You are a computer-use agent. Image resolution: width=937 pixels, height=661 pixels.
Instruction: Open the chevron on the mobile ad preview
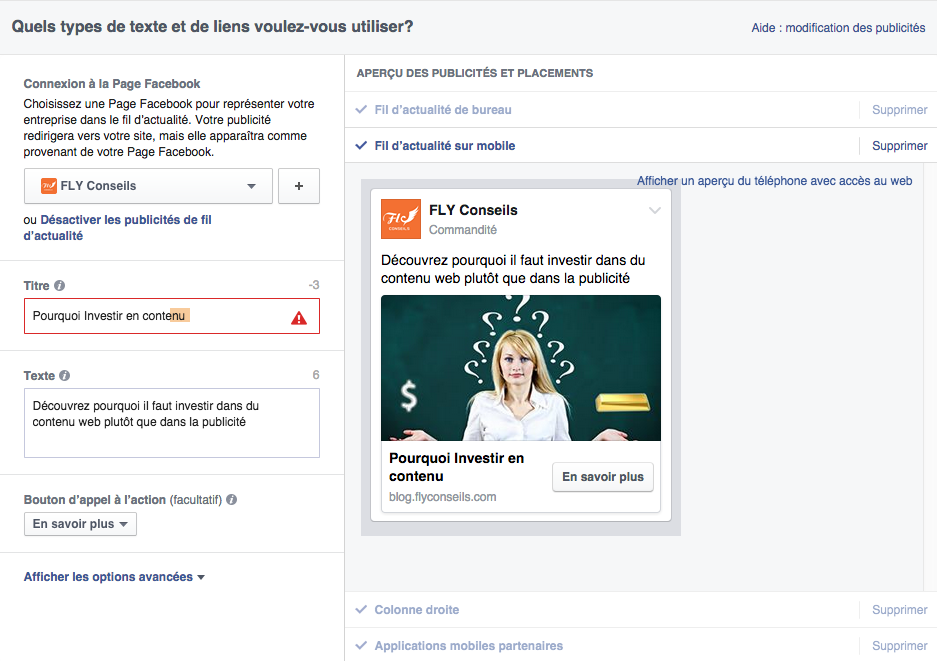click(655, 210)
